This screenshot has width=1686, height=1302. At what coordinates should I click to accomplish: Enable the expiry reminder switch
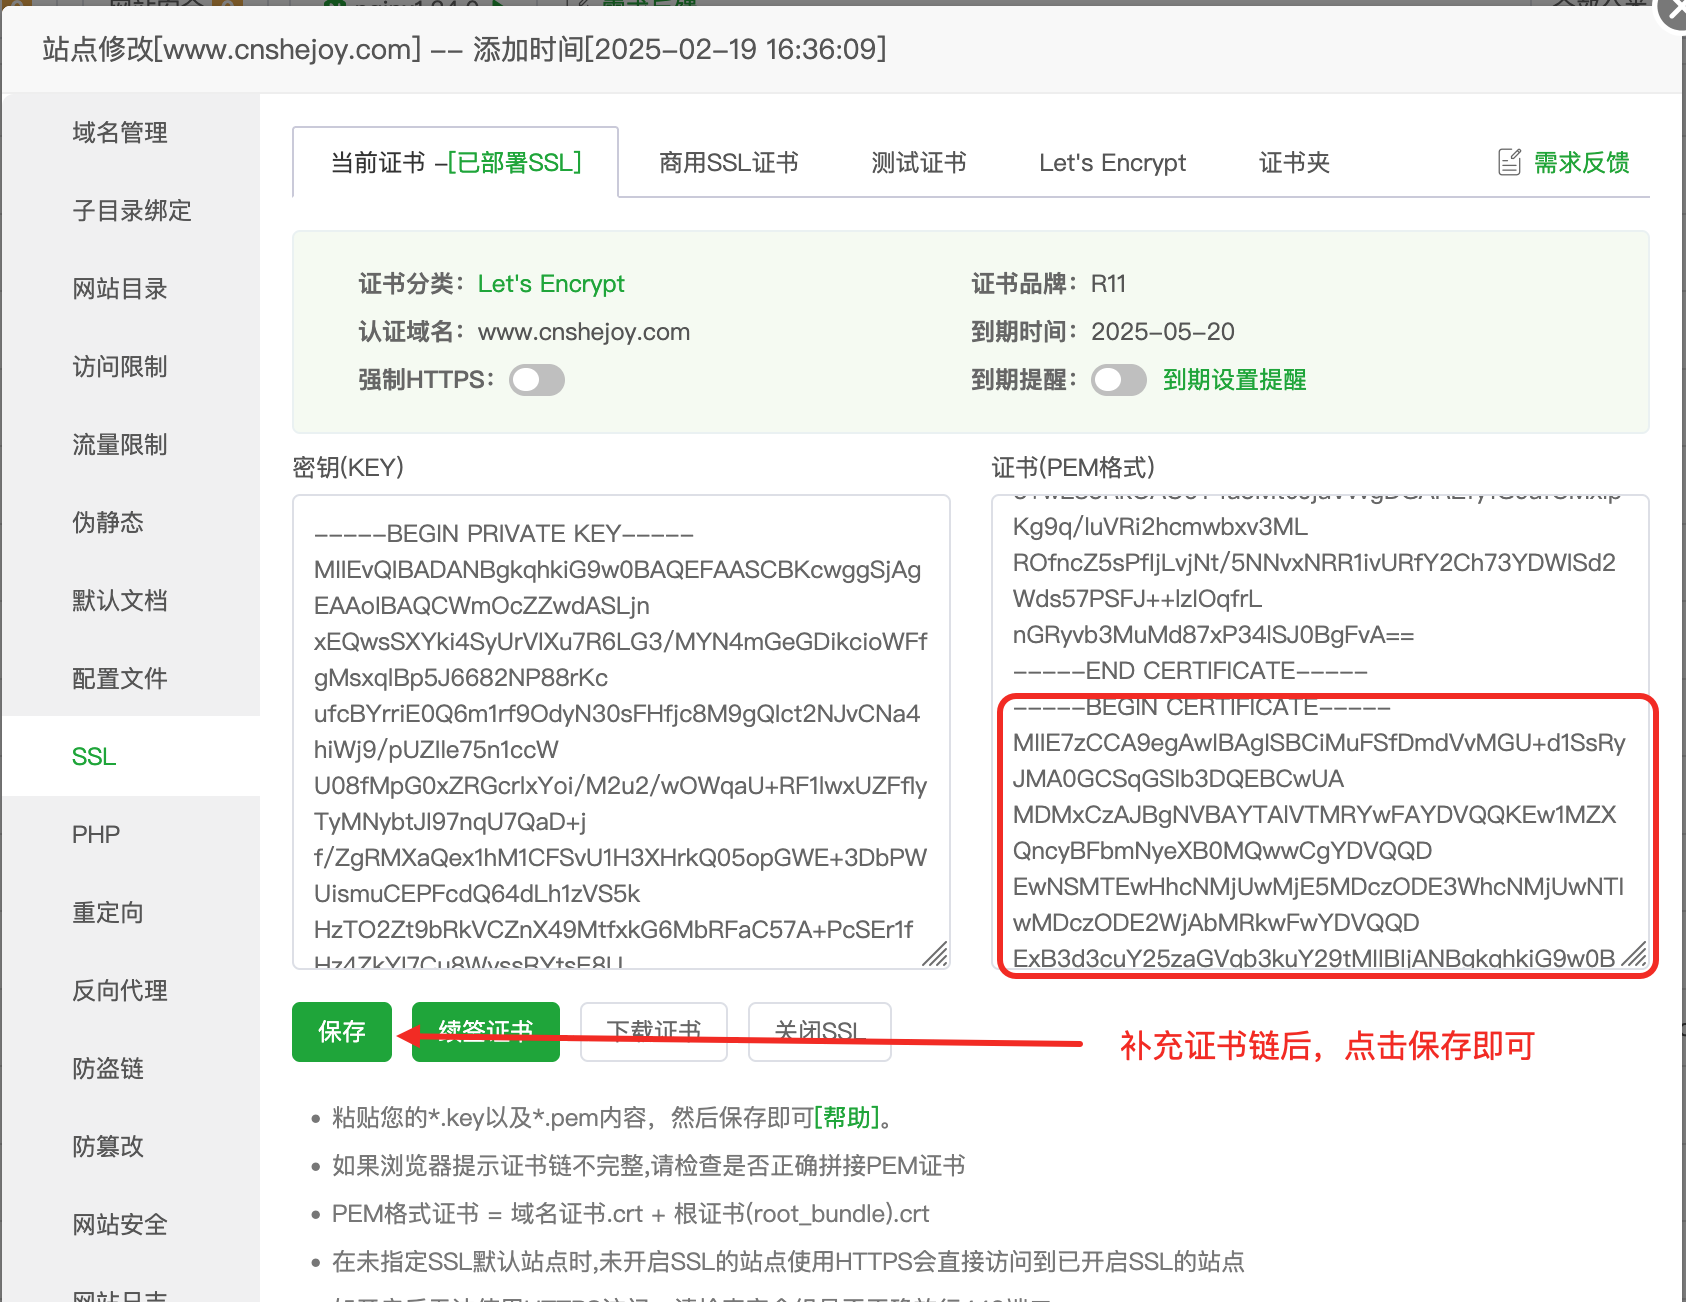coord(1118,380)
